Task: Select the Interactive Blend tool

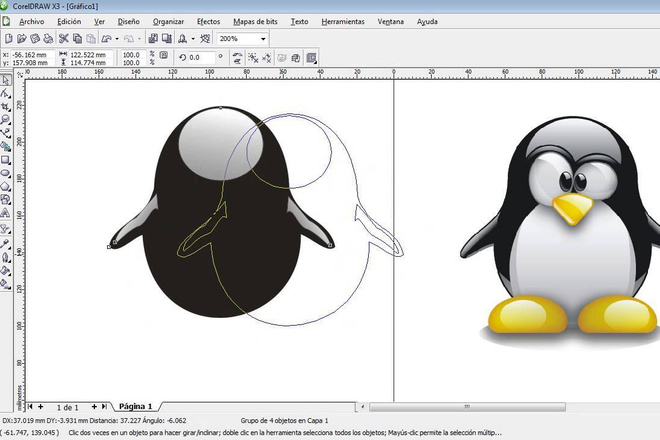Action: pyautogui.click(x=5, y=229)
